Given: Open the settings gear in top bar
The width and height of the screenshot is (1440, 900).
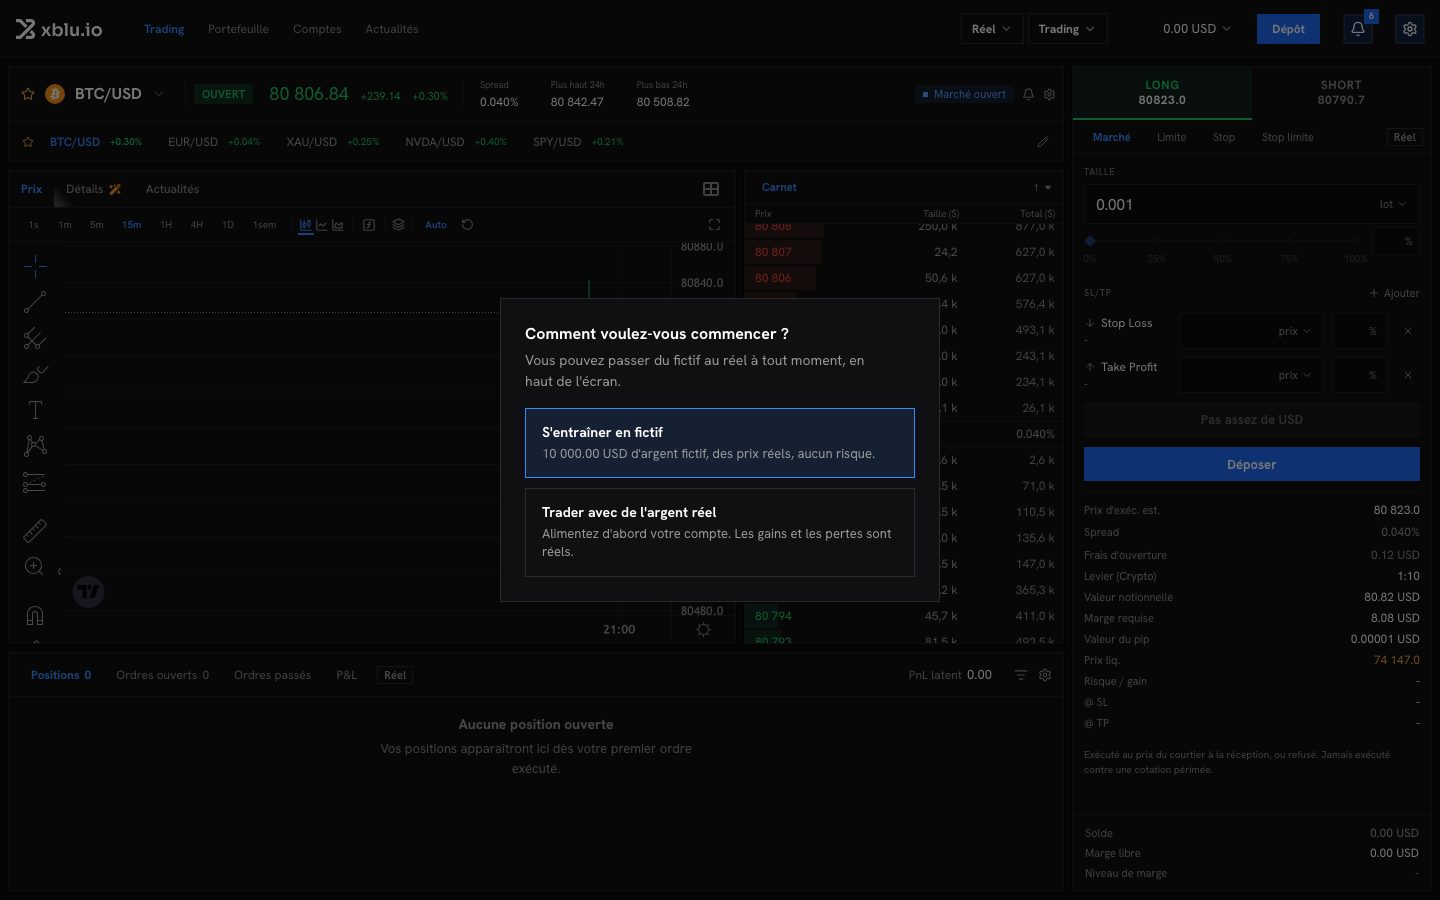Looking at the screenshot, I should [x=1410, y=29].
